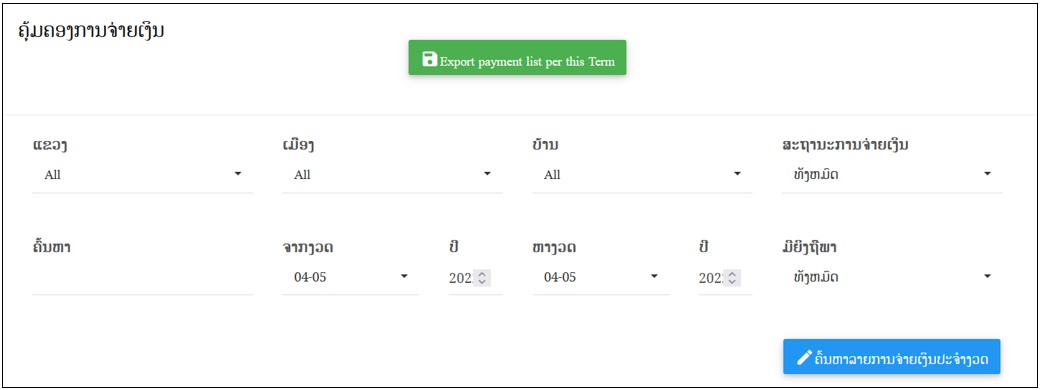Expand the ເມືອງ district dropdown arrow
The height and width of the screenshot is (390, 1042).
[487, 174]
